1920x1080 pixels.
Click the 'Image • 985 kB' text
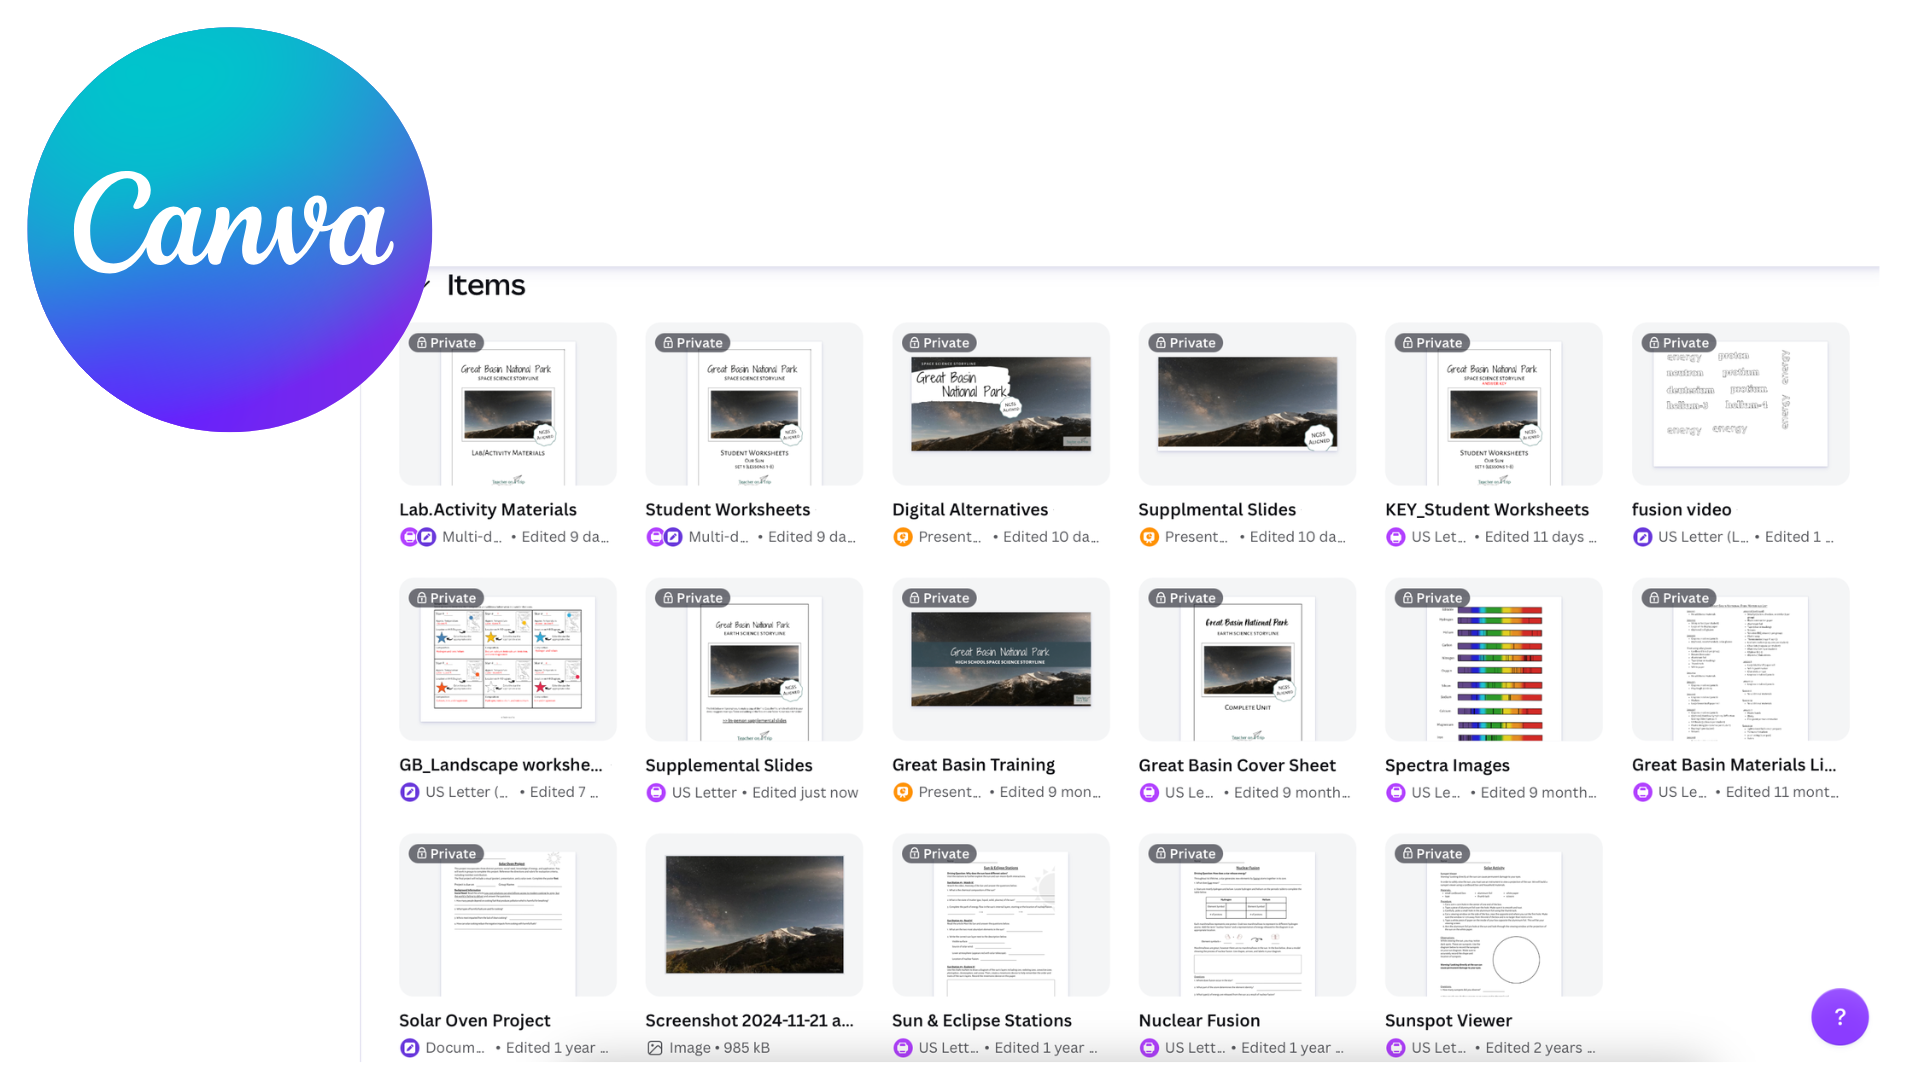click(x=719, y=1048)
